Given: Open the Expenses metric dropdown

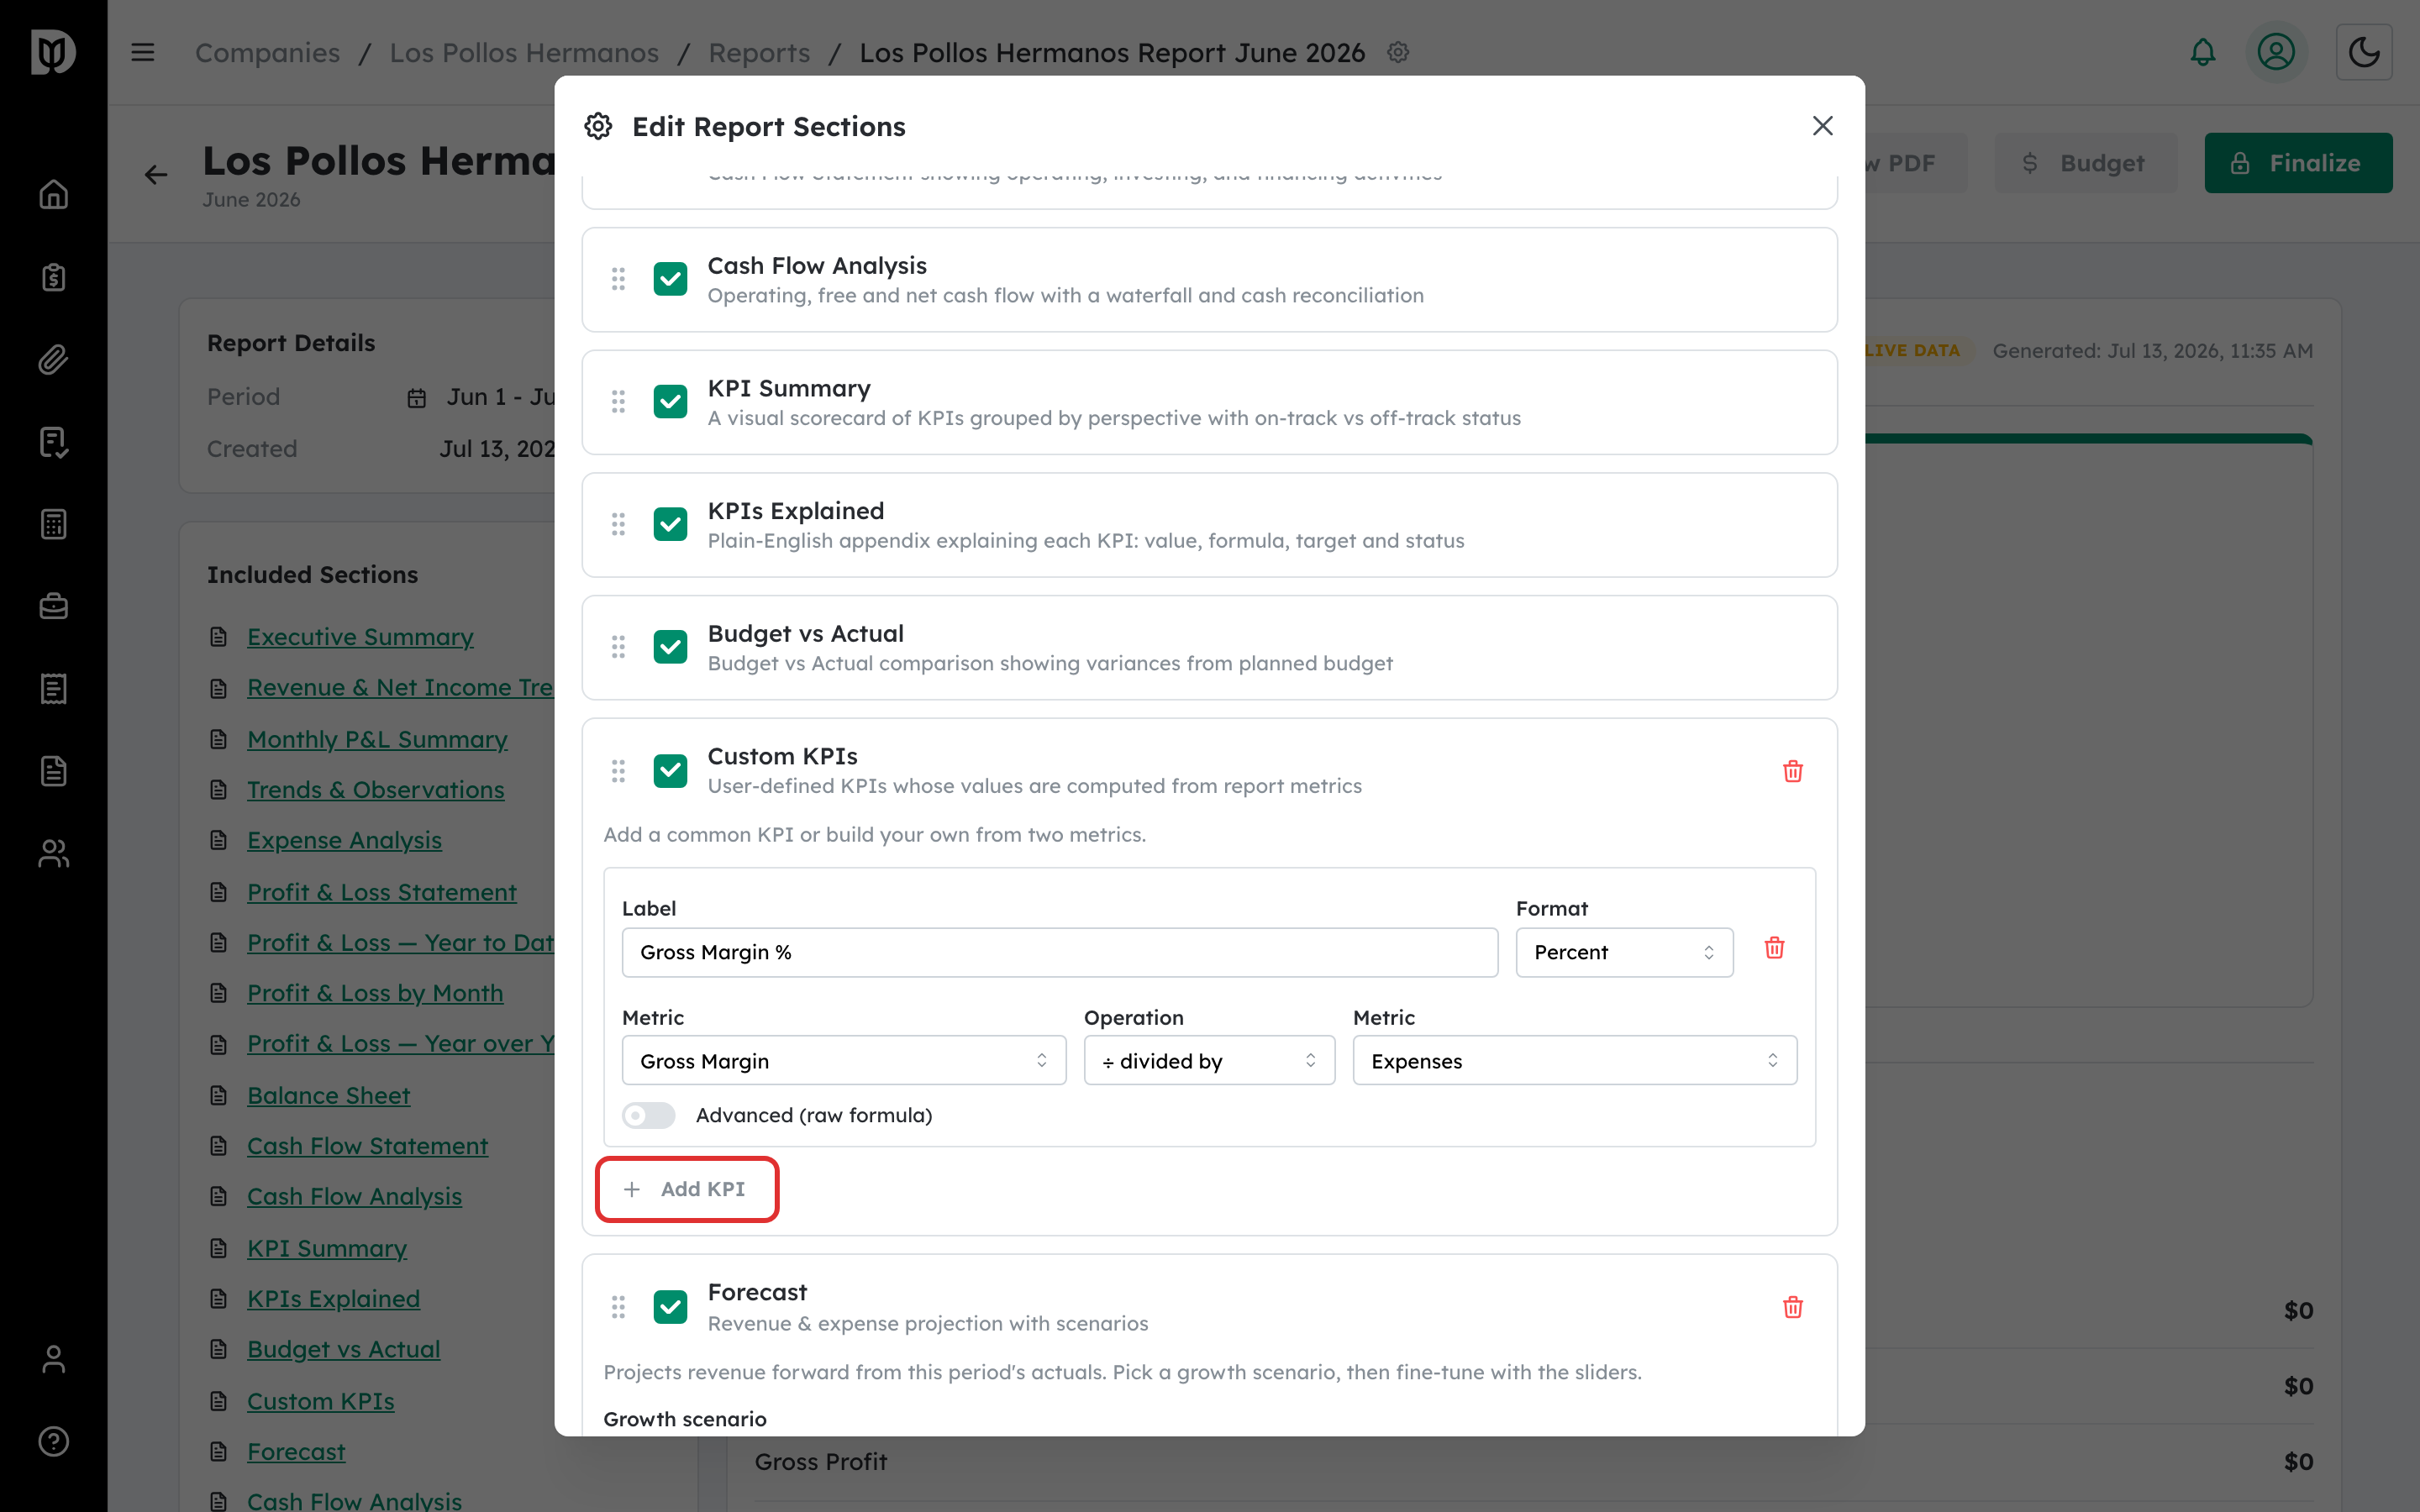Looking at the screenshot, I should (x=1574, y=1060).
